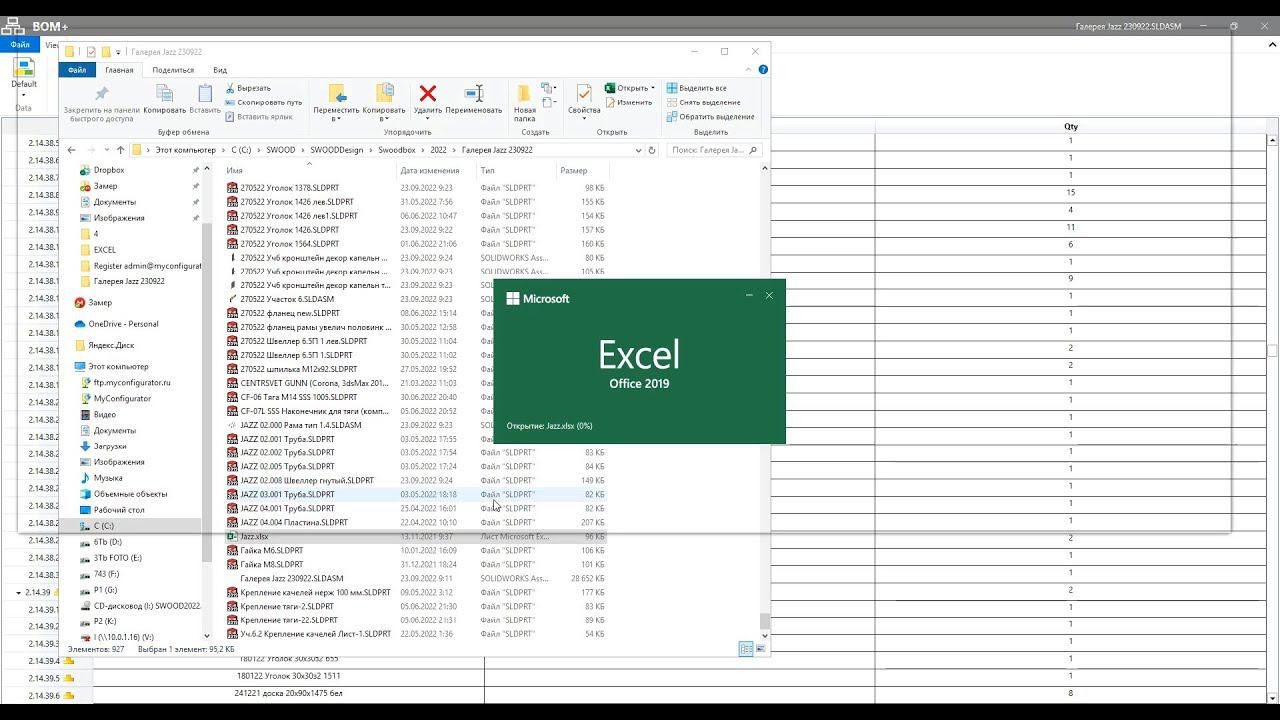
Task: Click the red Delete X icon in ribbon
Action: (x=428, y=94)
